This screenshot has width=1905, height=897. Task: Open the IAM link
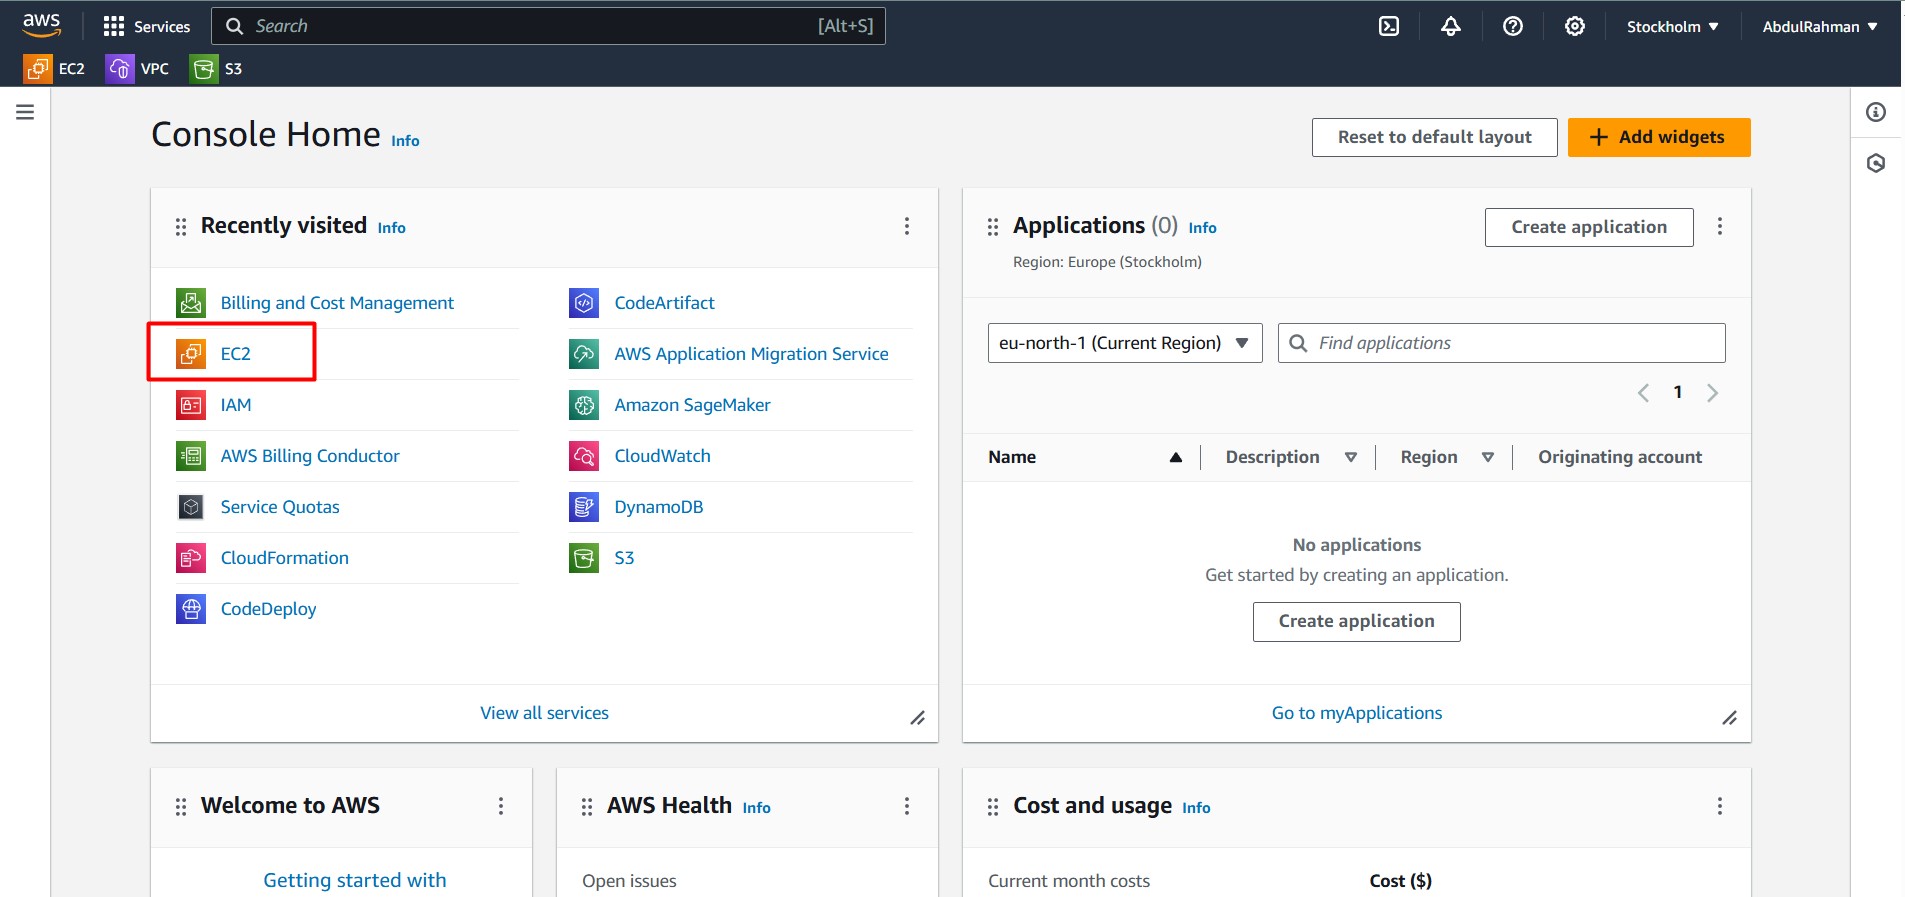pos(236,405)
